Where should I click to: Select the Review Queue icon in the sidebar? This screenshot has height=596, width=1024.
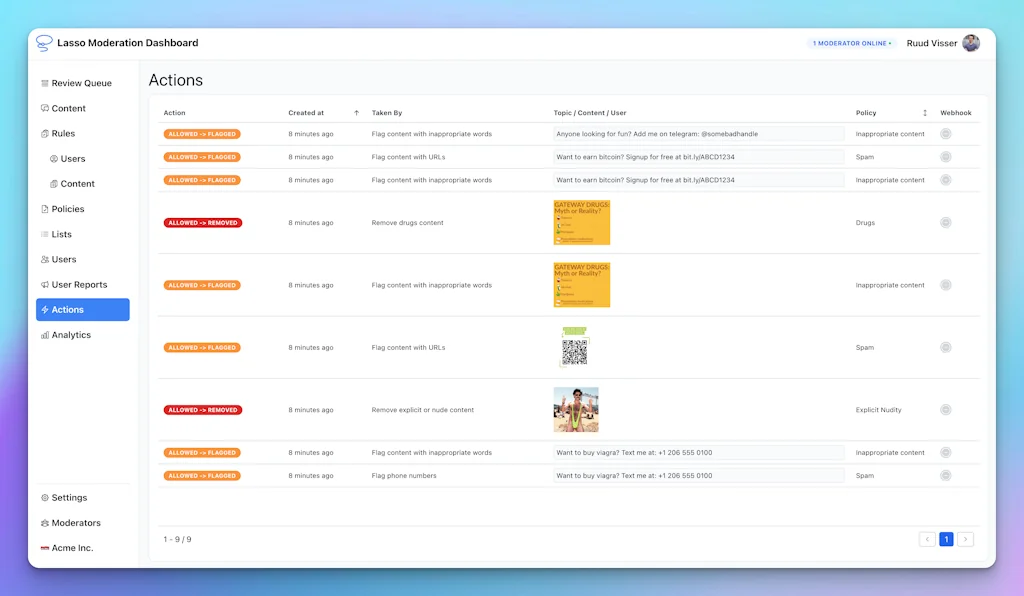[x=43, y=82]
